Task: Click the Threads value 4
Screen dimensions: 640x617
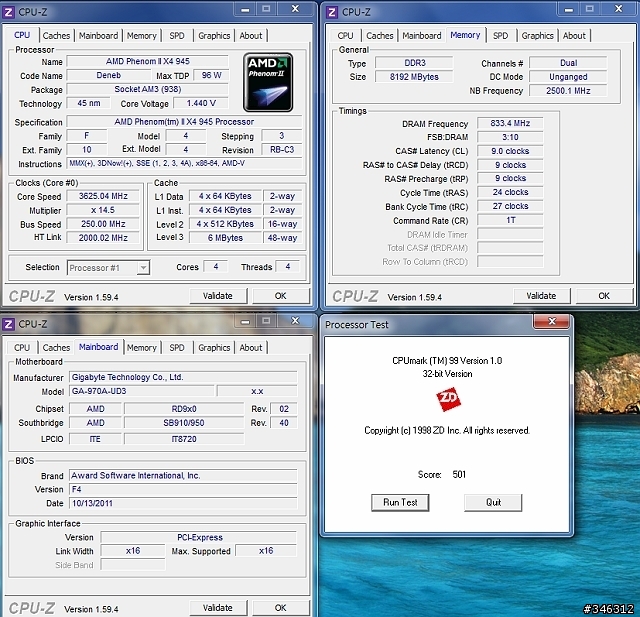Action: 288,266
